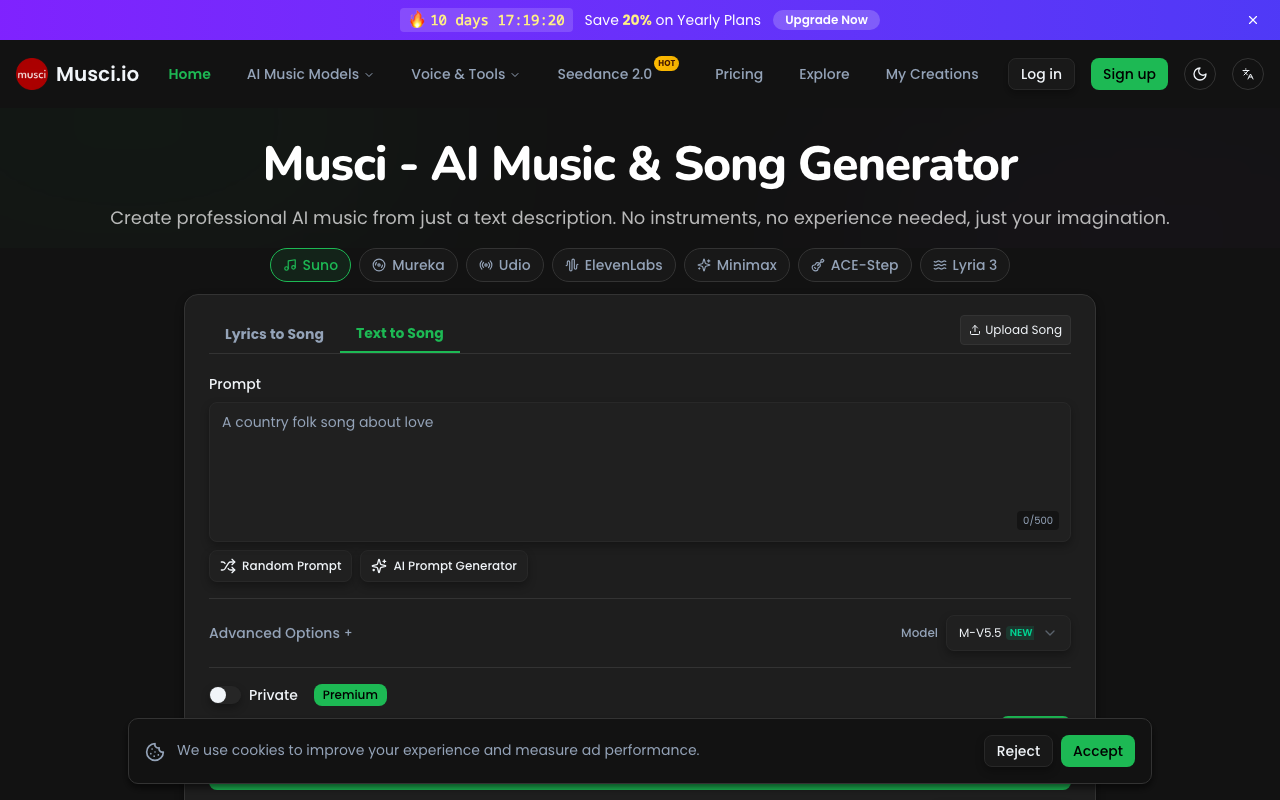Close the promo banner with X
Viewport: 1280px width, 800px height.
(1253, 20)
